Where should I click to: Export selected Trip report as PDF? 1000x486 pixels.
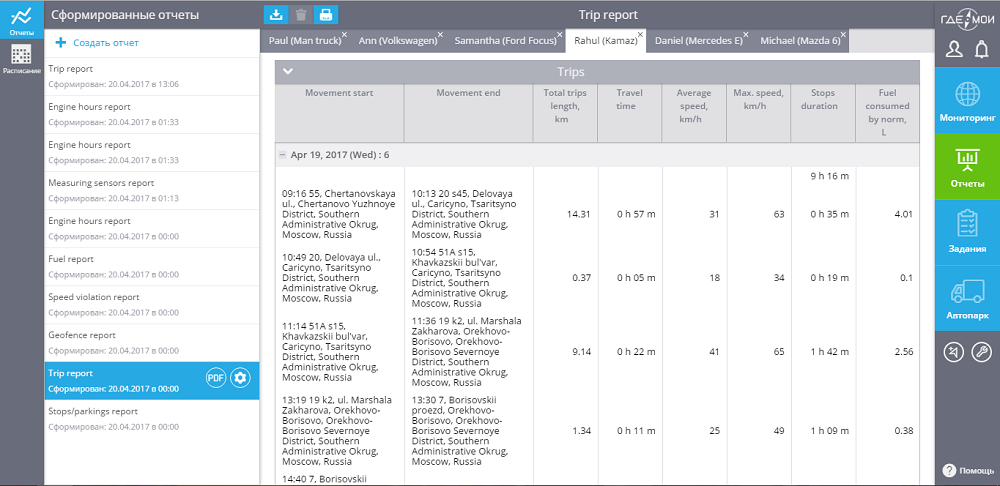point(215,377)
